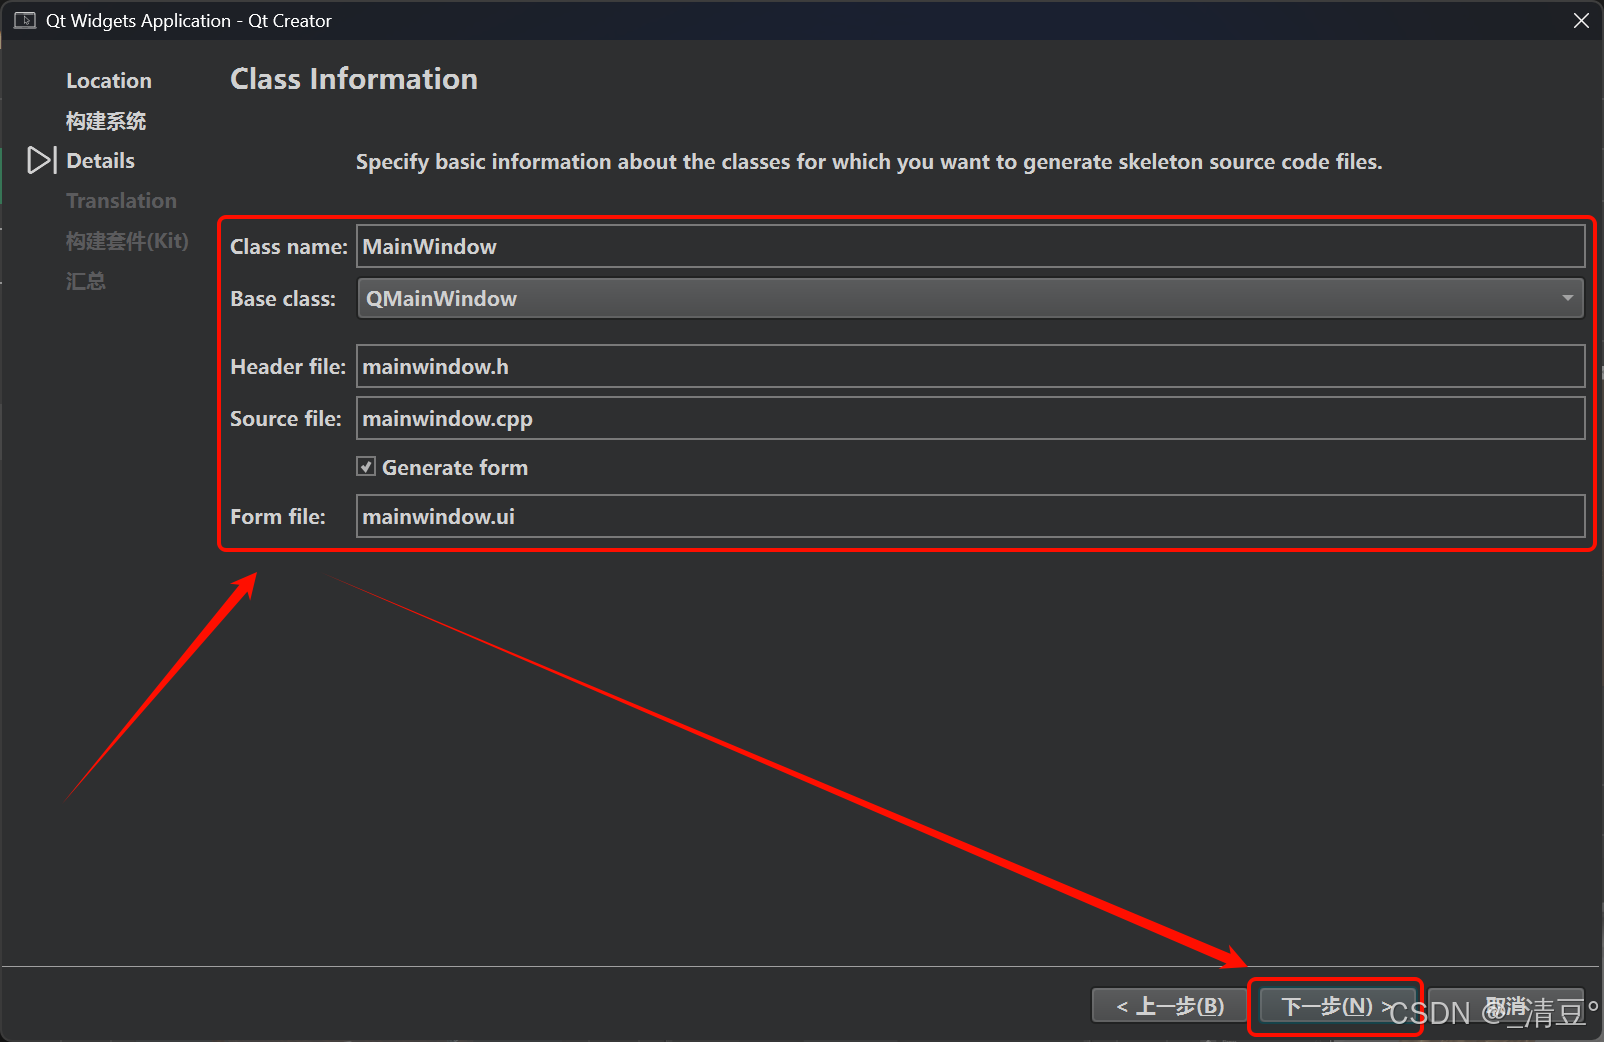The height and width of the screenshot is (1042, 1604).
Task: Select the 构建系统 wizard step
Action: [106, 121]
